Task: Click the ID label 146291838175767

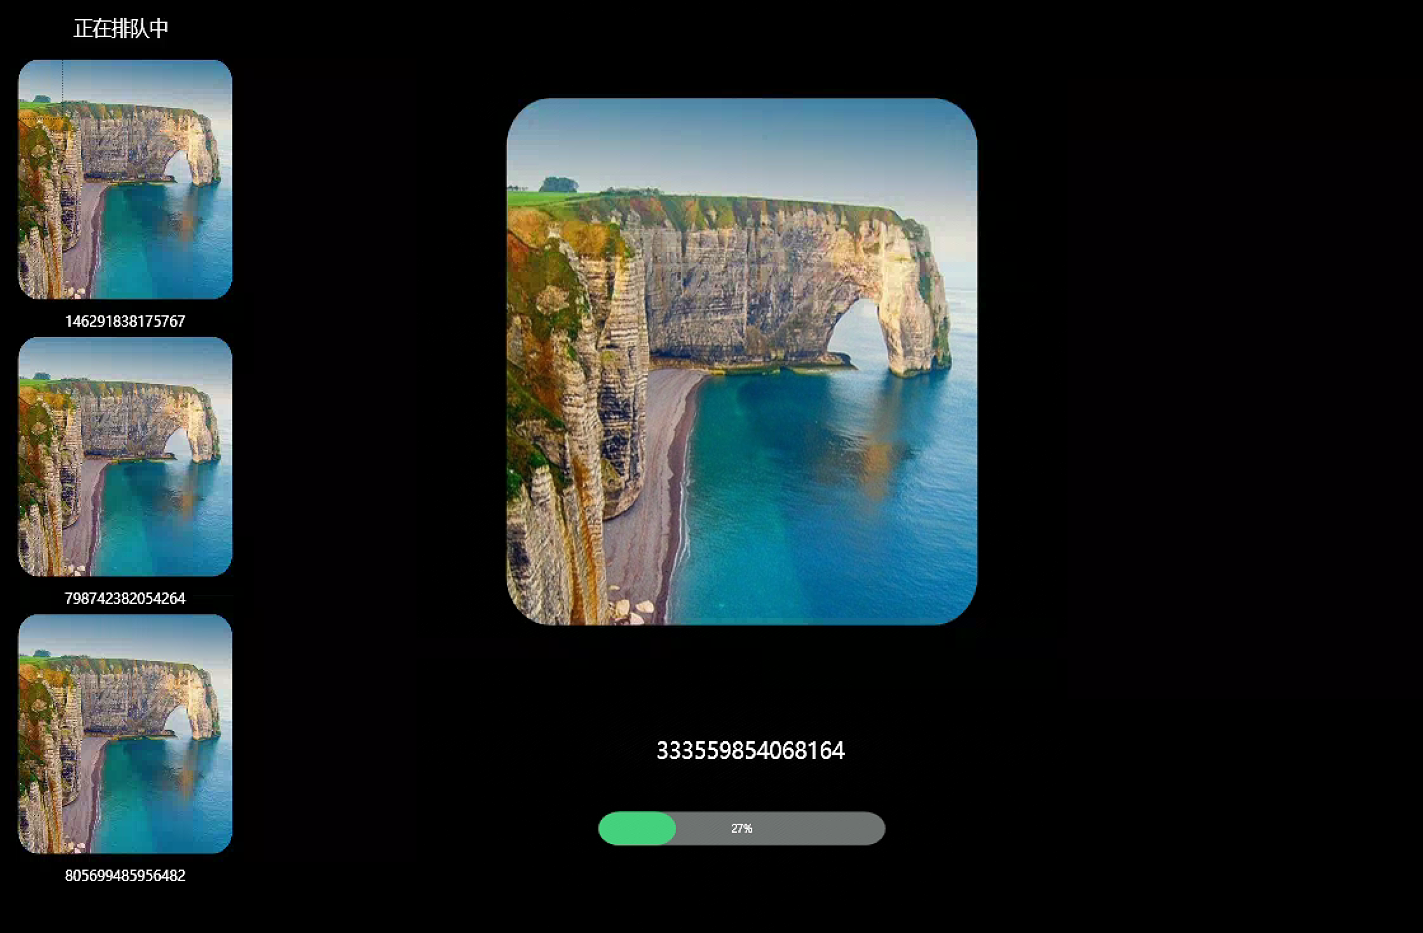Action: click(x=125, y=321)
